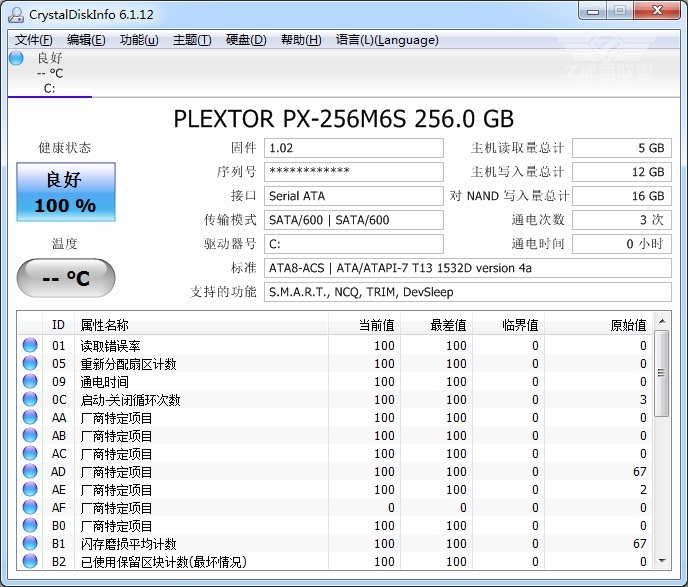Open the 语言(L)(Language) menu
This screenshot has height=587, width=688.
coord(387,40)
